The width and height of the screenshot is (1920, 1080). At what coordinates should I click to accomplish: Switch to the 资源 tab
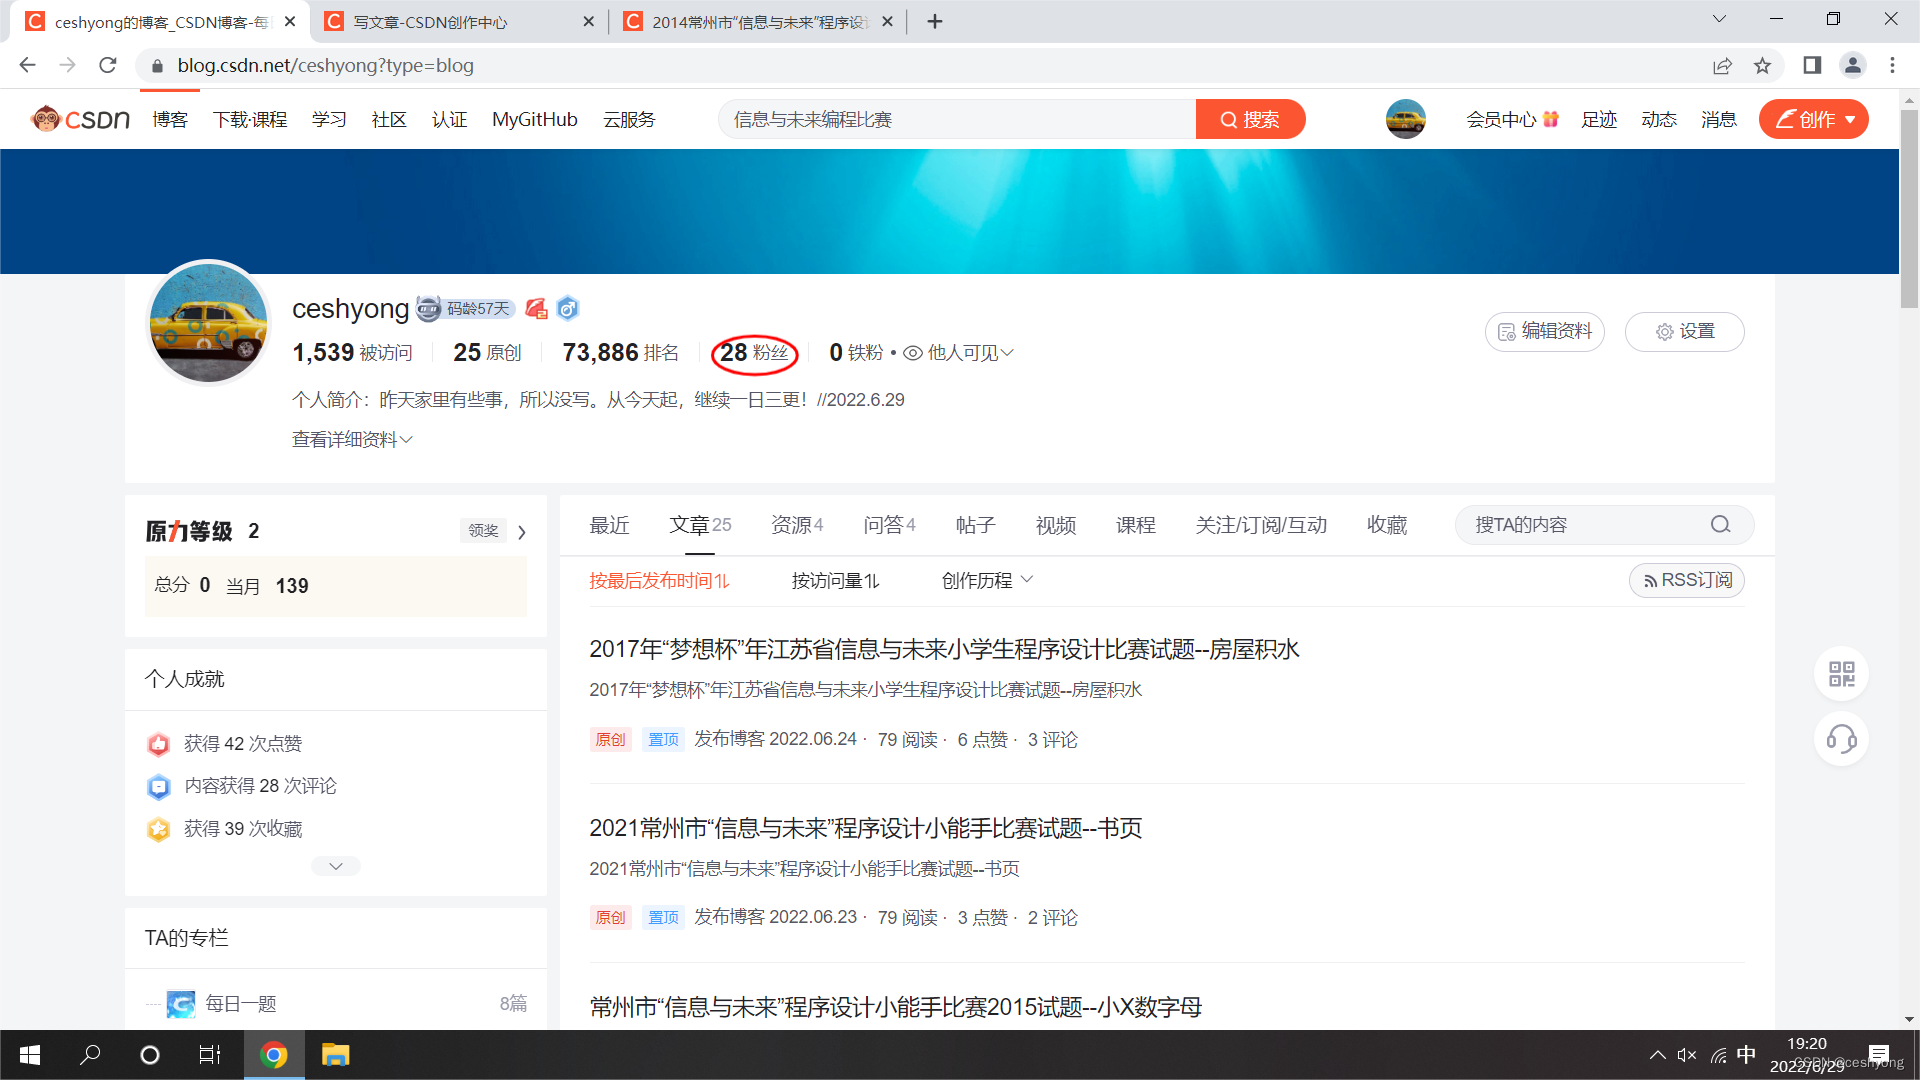click(x=797, y=524)
